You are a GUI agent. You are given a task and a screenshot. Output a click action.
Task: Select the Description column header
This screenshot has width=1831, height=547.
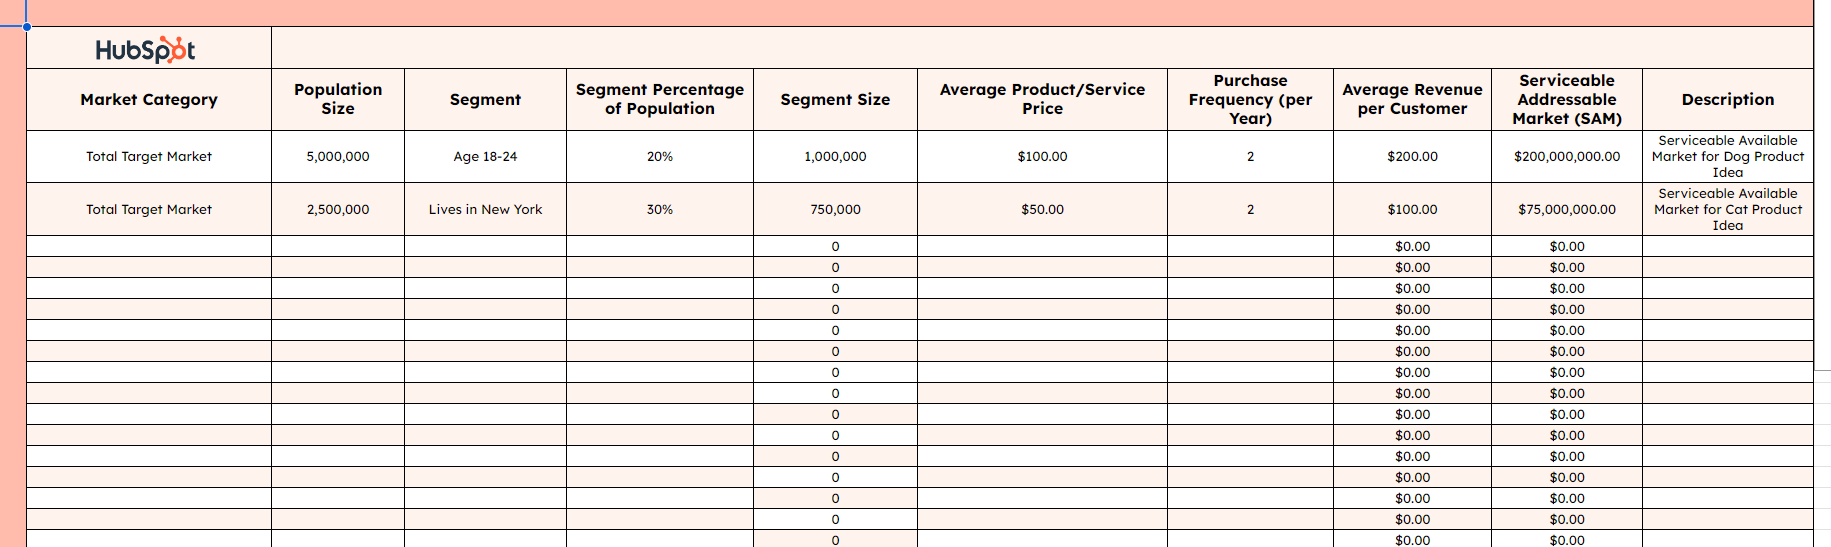1728,99
